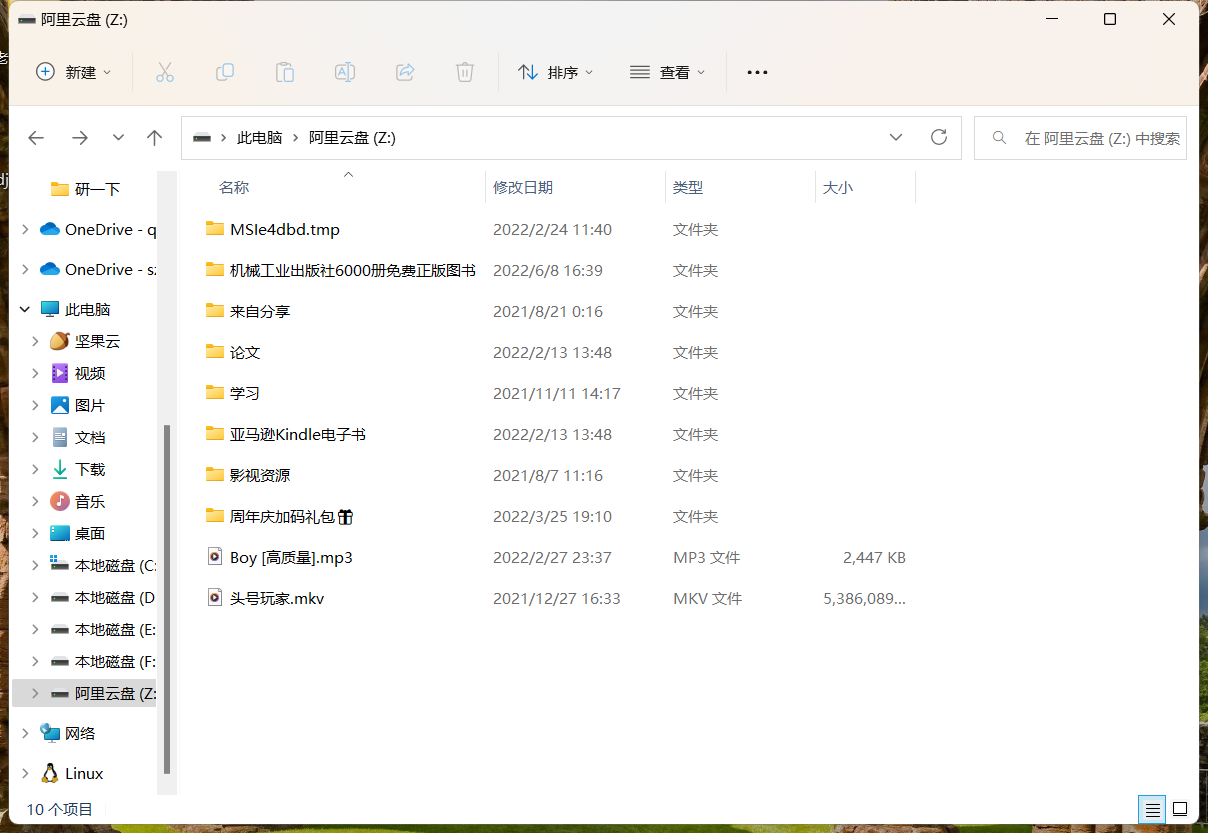Viewport: 1208px width, 833px height.
Task: Click the drive icon in address bar
Action: [202, 138]
